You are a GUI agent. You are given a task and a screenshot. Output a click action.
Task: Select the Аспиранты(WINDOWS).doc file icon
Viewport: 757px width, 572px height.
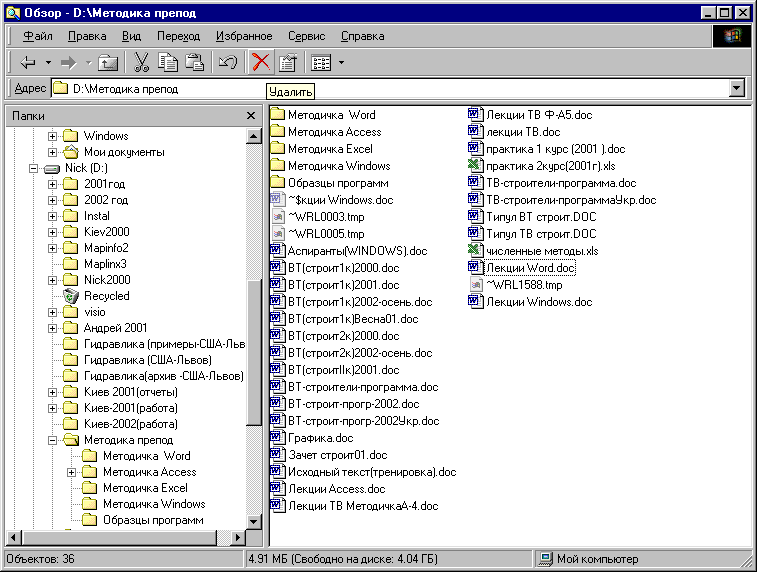click(276, 251)
